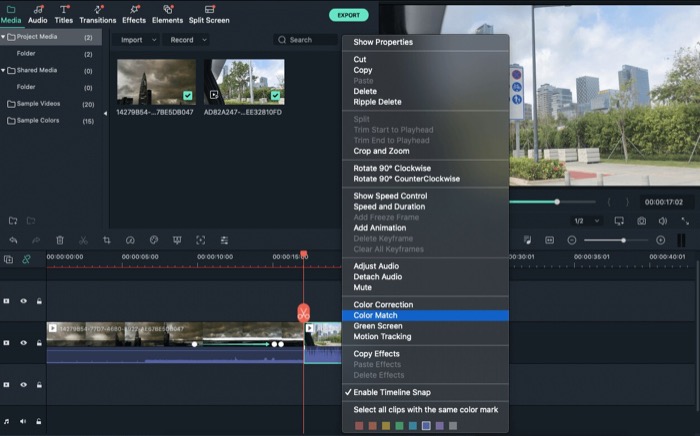
Task: Select the Split Screen tab
Action: [x=209, y=14]
